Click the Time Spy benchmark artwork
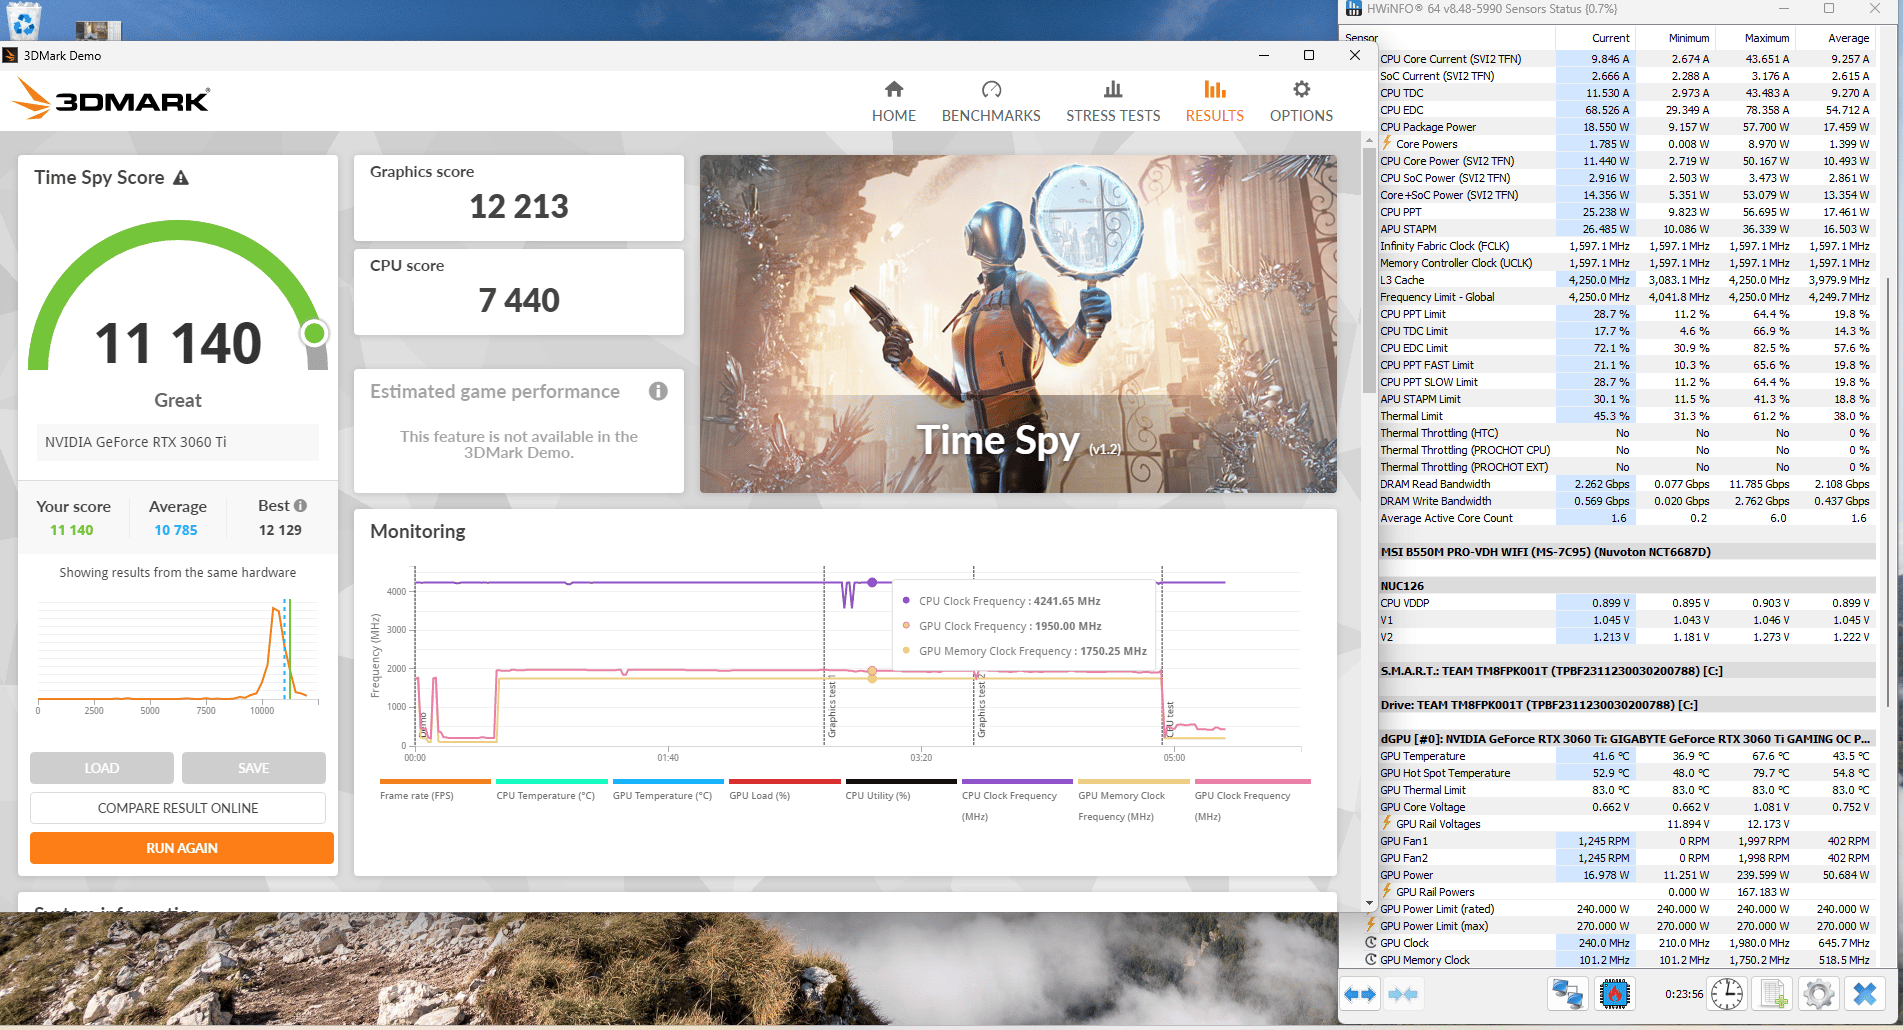Screen dimensions: 1903x1030 pos(1018,324)
